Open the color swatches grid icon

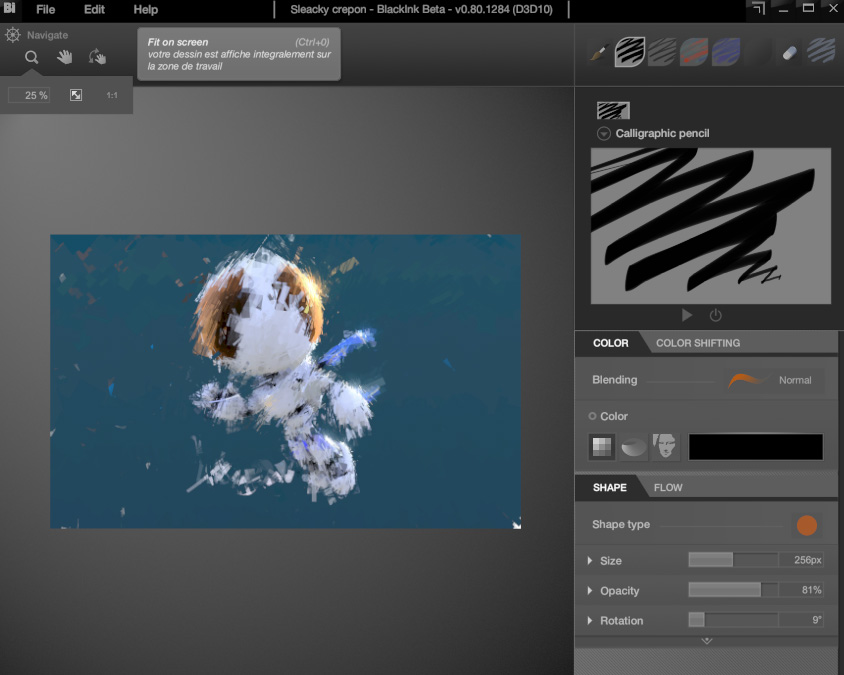pyautogui.click(x=602, y=447)
